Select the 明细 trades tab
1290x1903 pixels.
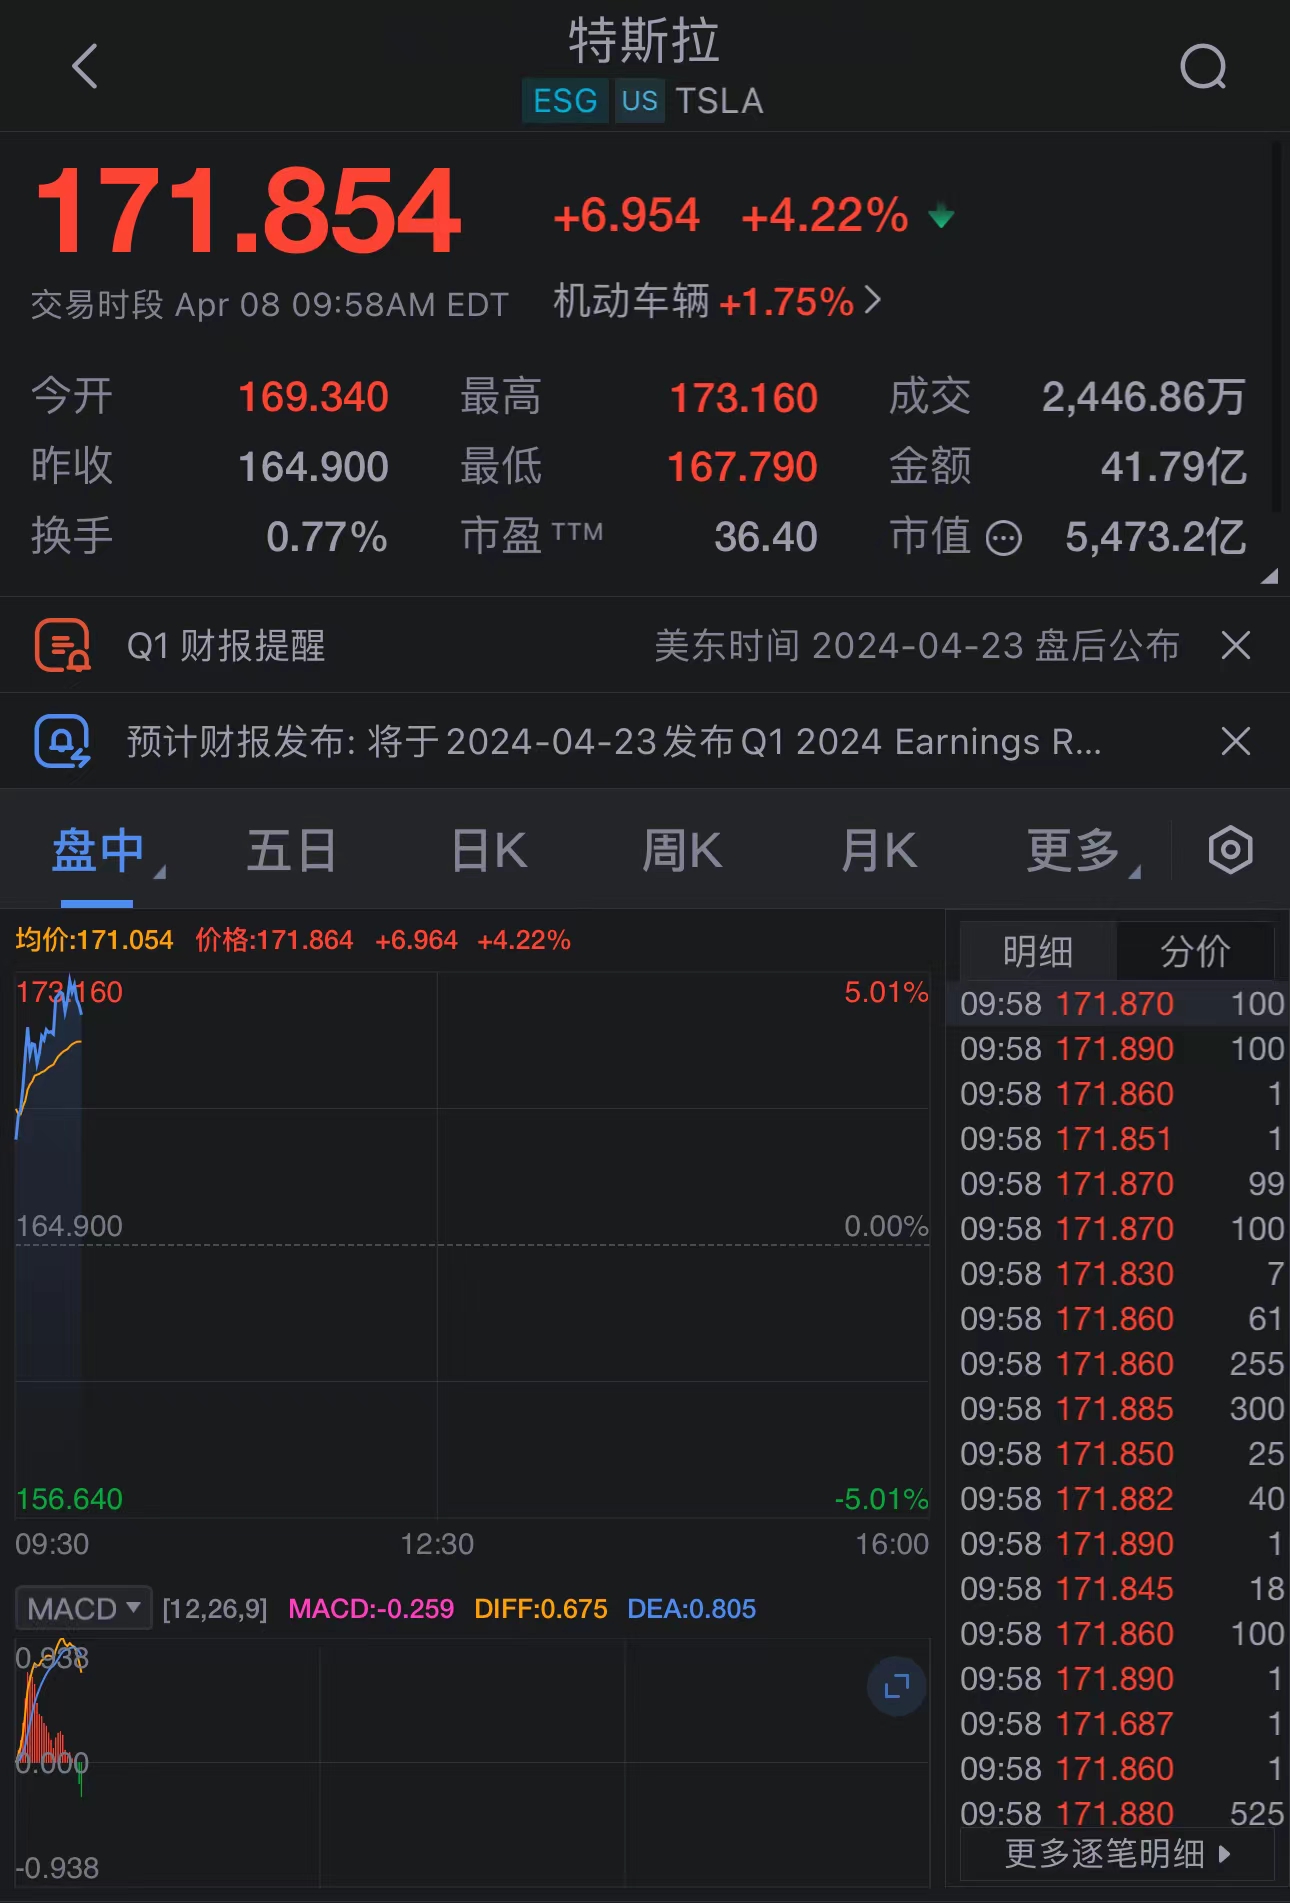[1038, 951]
